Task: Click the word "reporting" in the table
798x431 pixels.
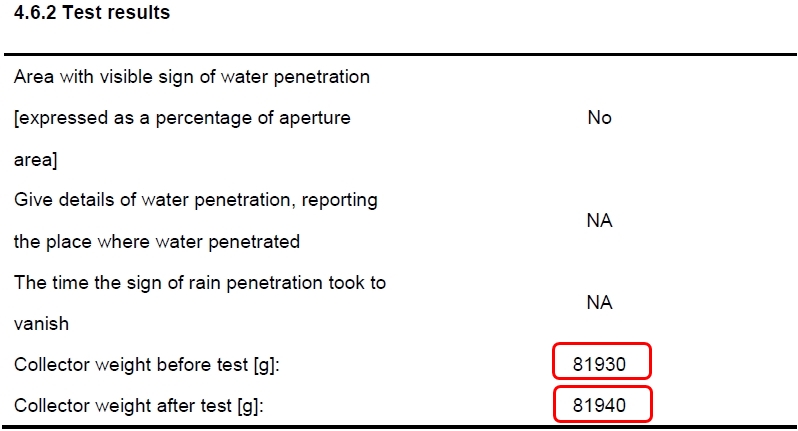Action: pyautogui.click(x=341, y=200)
